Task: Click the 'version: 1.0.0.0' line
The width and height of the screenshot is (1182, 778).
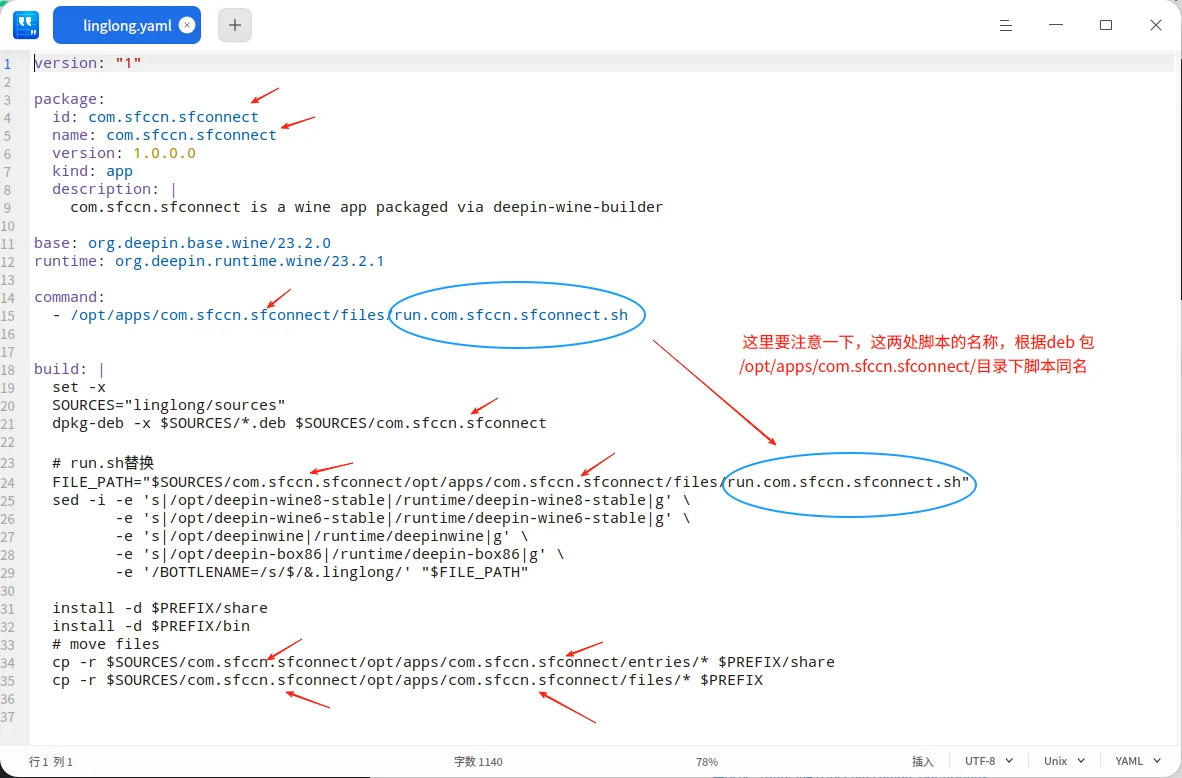Action: click(124, 153)
